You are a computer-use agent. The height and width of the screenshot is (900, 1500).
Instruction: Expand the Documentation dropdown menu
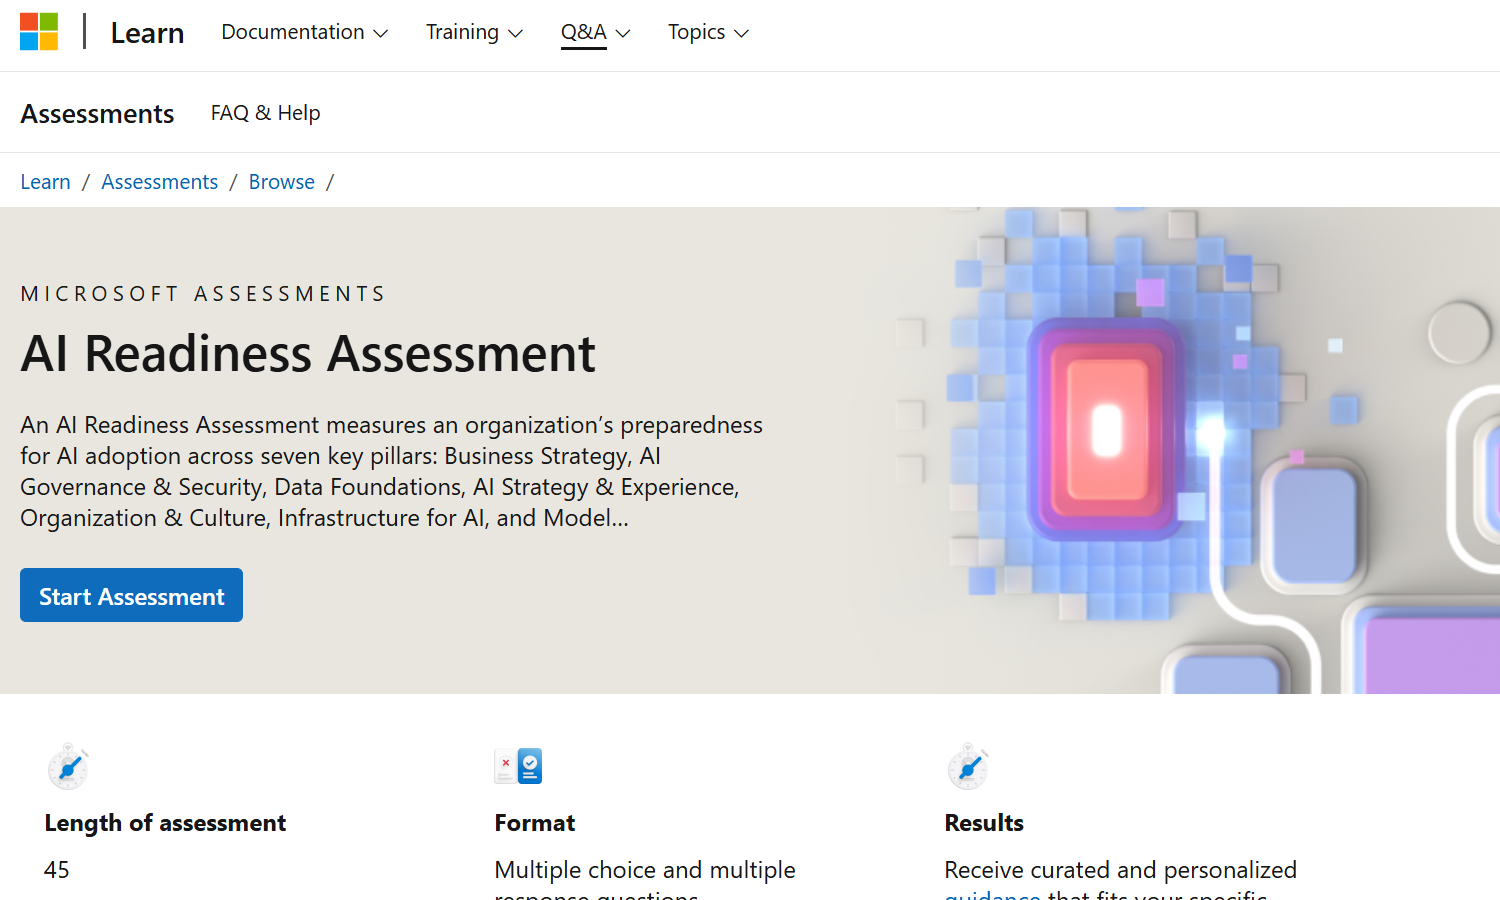[x=304, y=33]
